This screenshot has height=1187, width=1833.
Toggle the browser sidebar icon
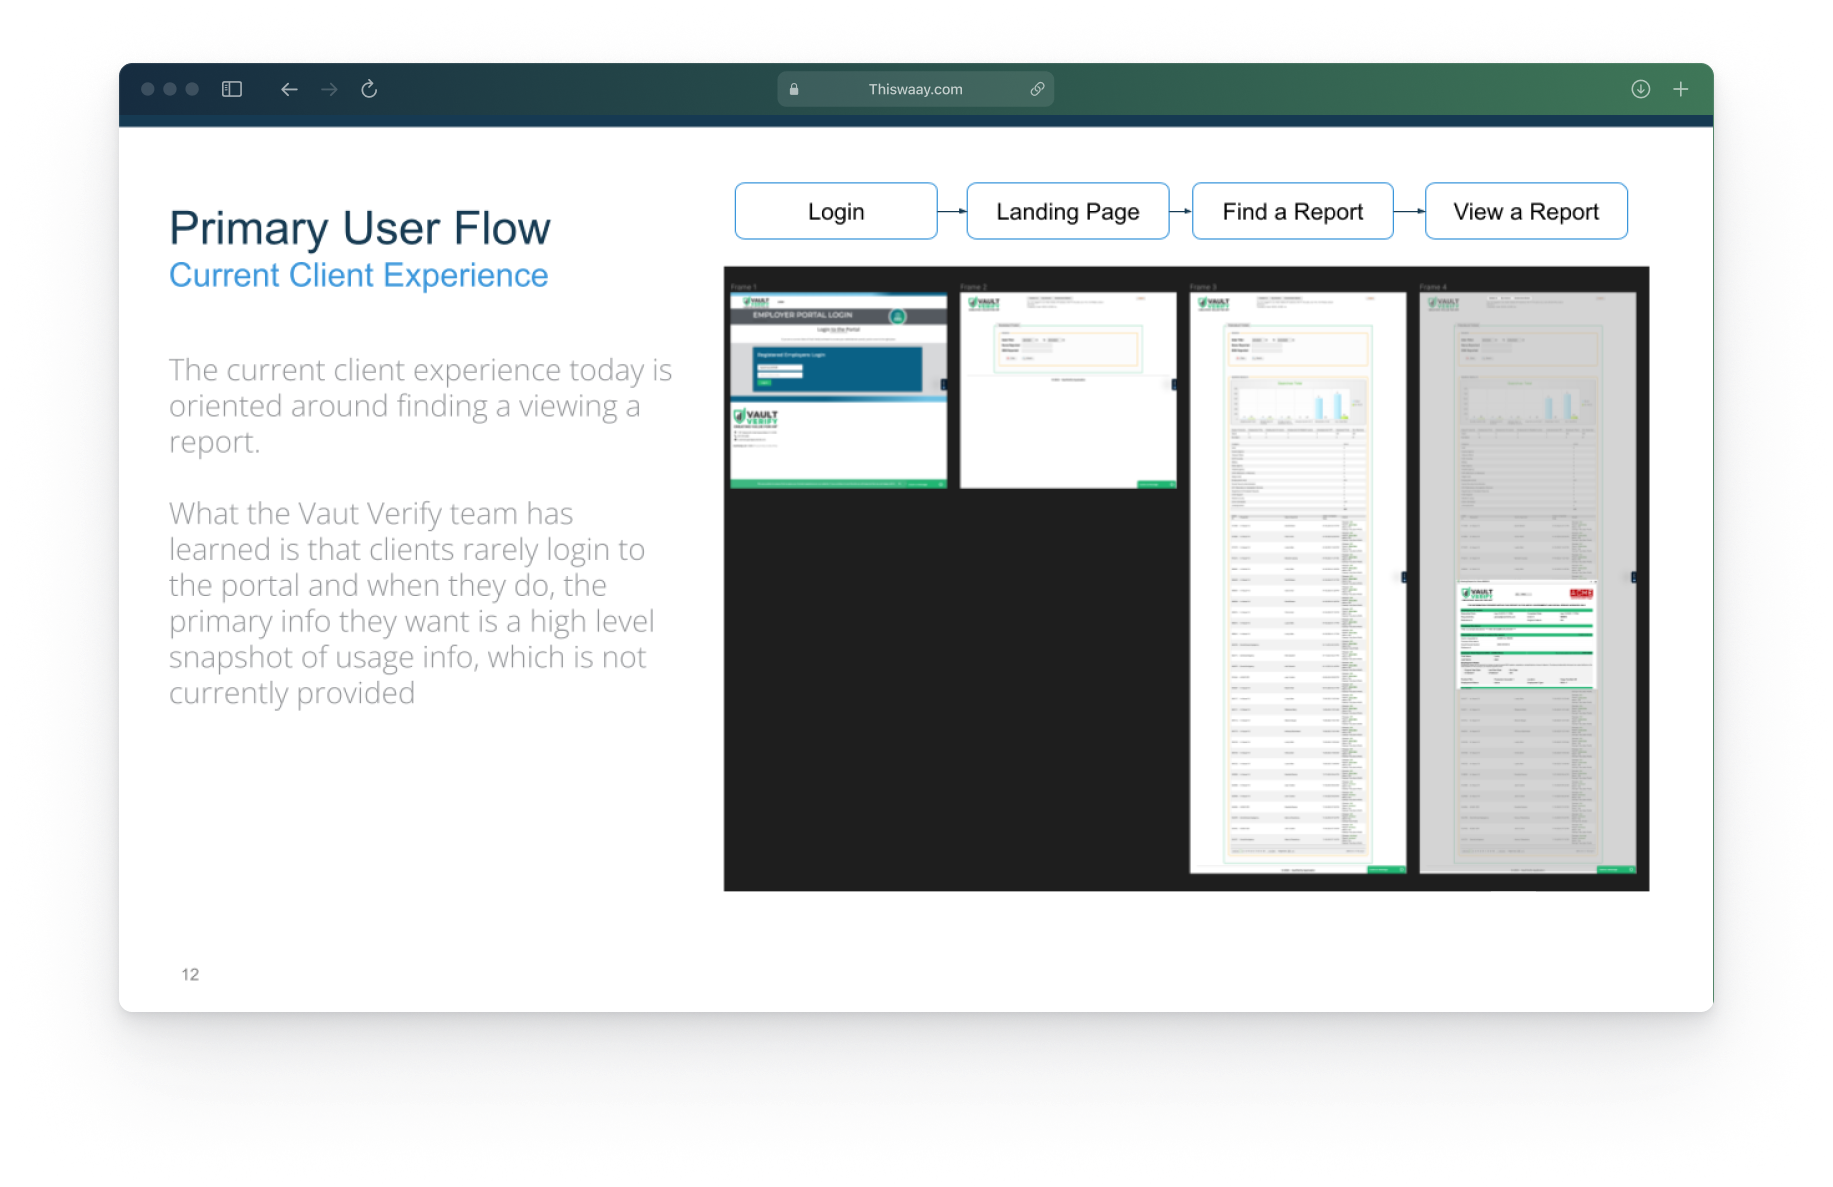click(232, 89)
